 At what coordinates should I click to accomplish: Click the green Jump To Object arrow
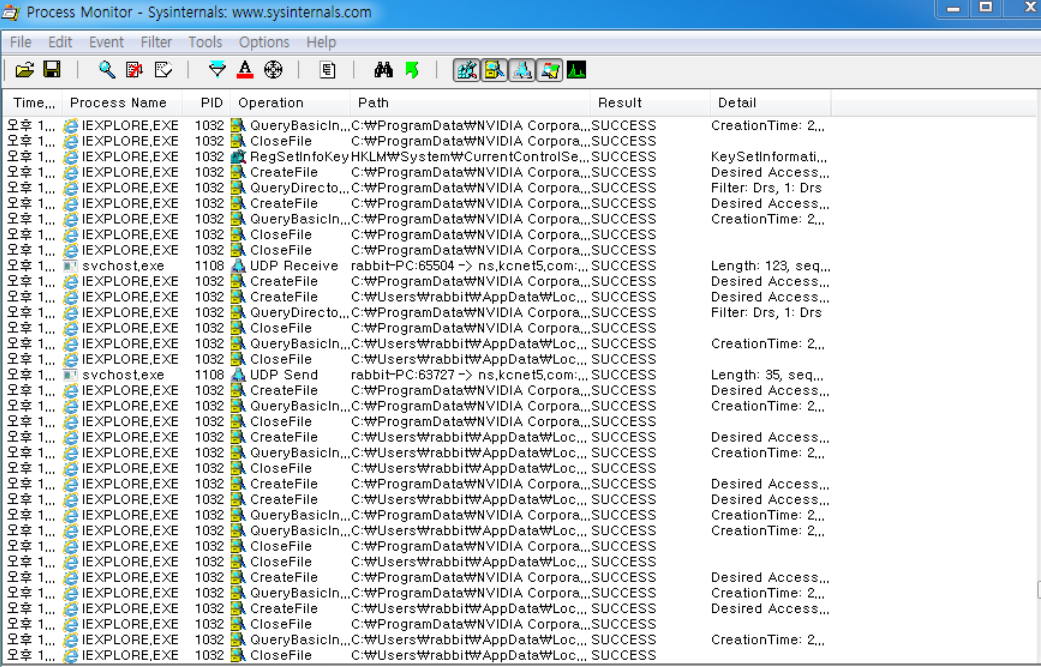coord(412,70)
